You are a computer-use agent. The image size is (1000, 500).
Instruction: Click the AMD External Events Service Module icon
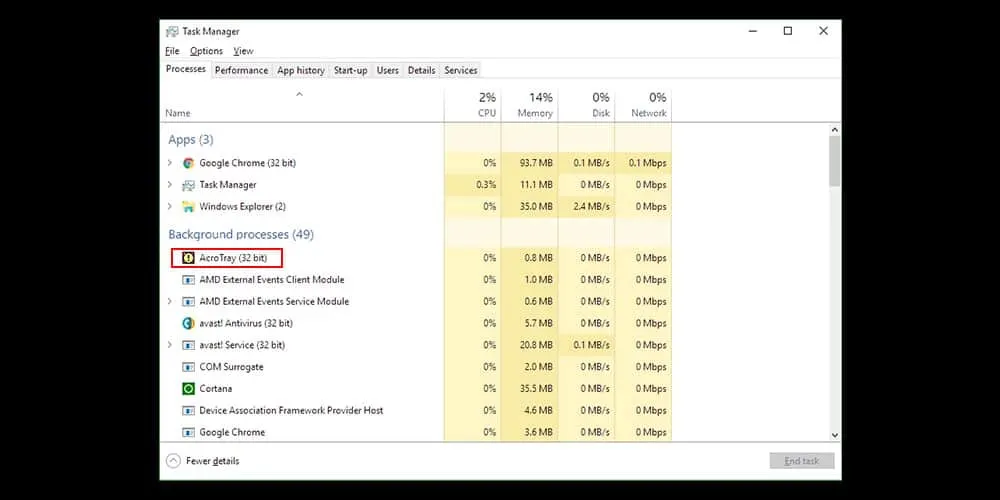[x=188, y=301]
